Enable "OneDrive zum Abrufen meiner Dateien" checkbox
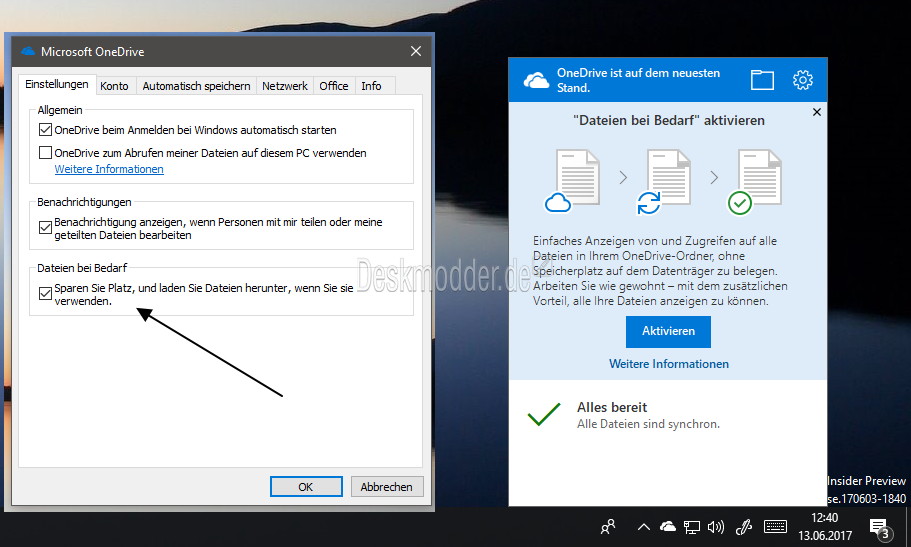Viewport: 911px width, 547px height. (x=45, y=153)
